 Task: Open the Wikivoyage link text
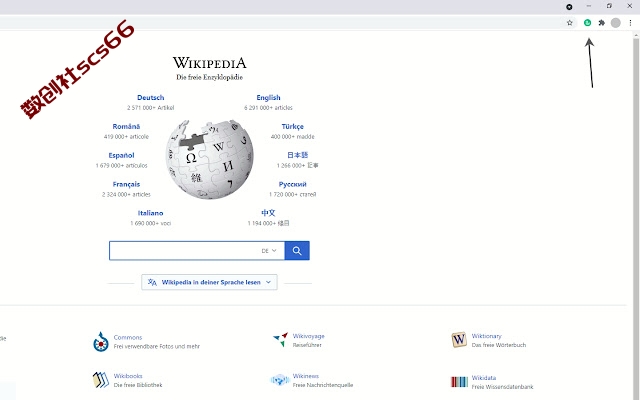(309, 336)
